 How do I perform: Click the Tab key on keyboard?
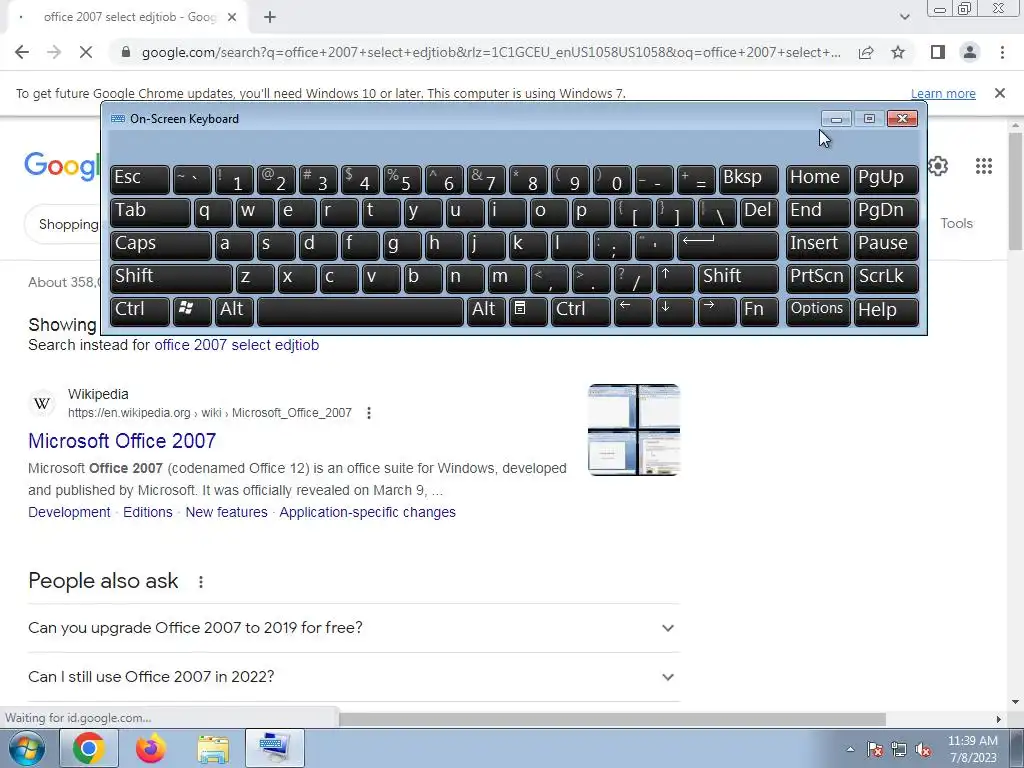[150, 213]
